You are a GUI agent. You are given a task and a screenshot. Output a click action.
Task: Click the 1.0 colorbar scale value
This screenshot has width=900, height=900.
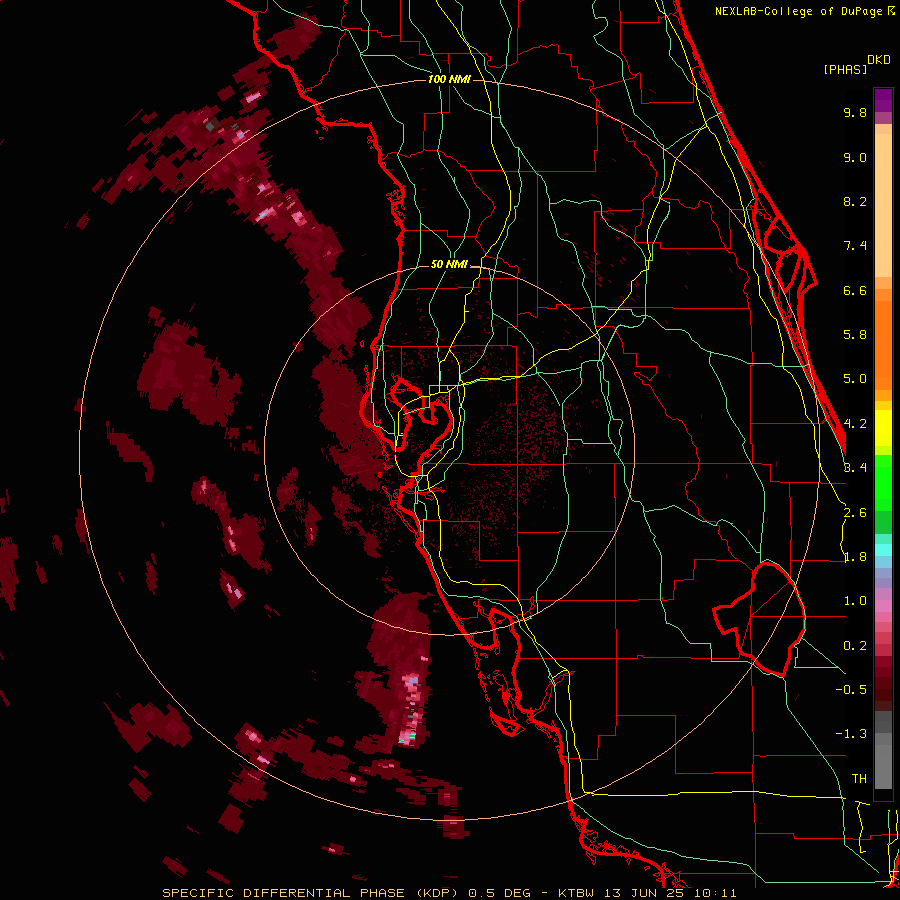[x=855, y=601]
